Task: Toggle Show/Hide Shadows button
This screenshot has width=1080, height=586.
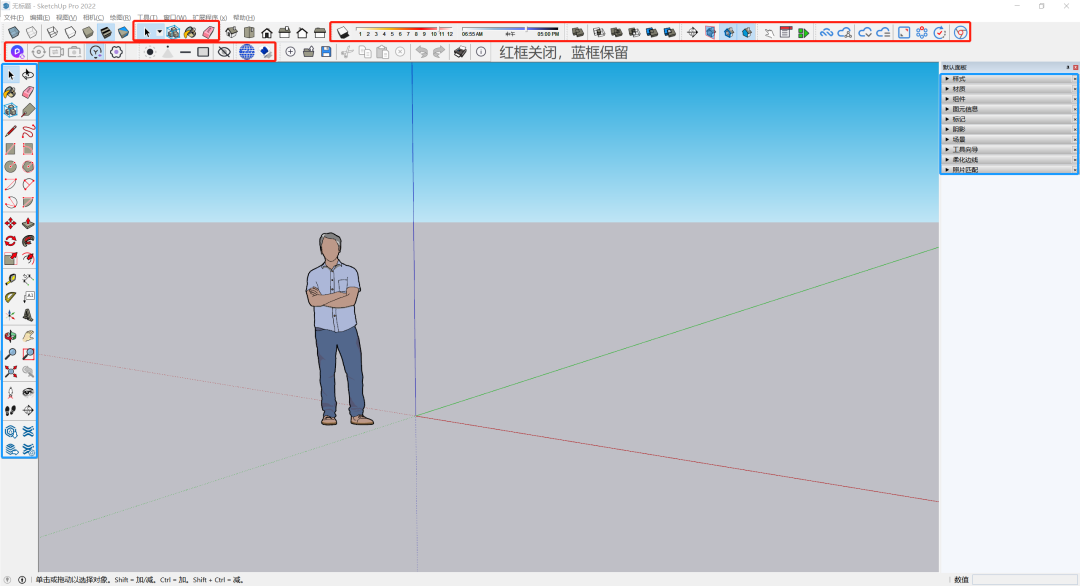Action: [x=343, y=32]
